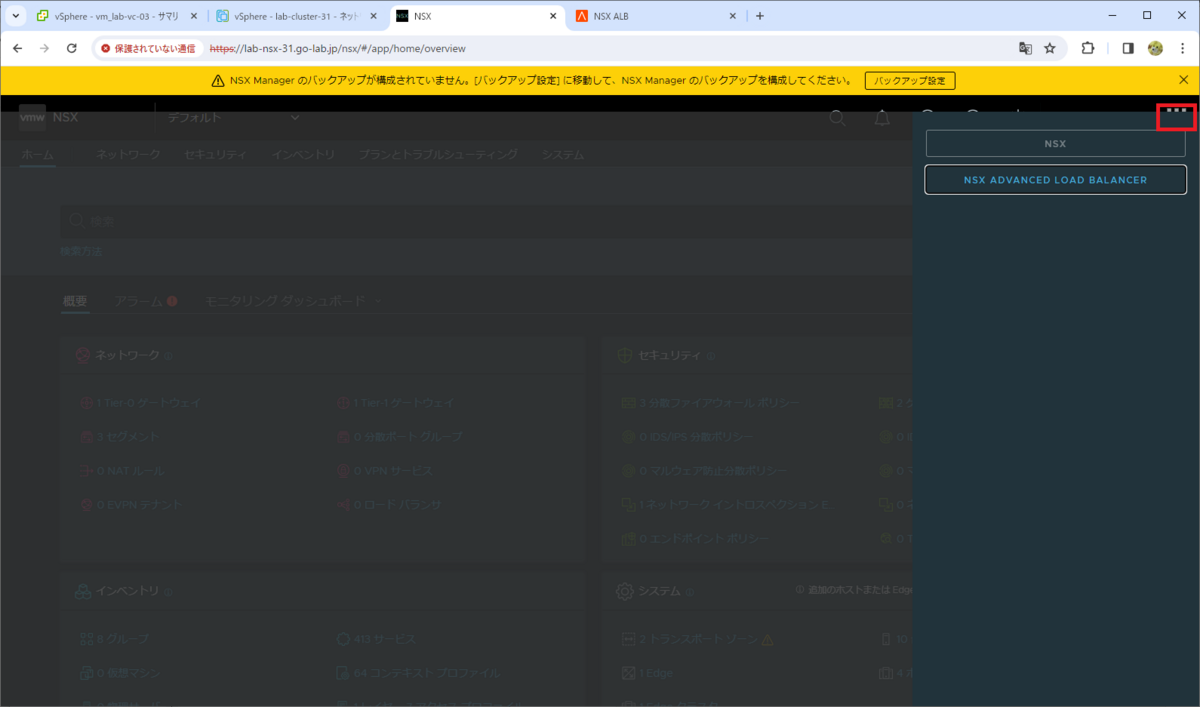
Task: Open the 概要 sub-tab
Action: 75,301
